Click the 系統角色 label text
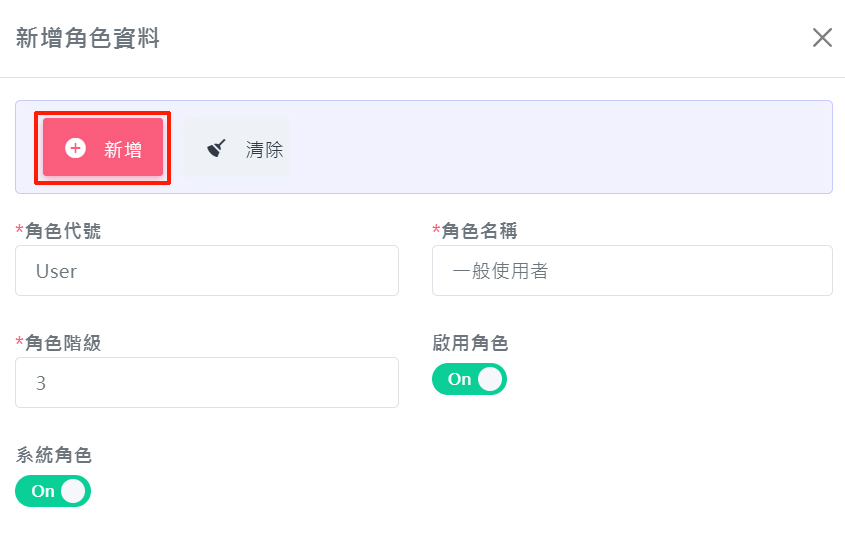Image resolution: width=845 pixels, height=559 pixels. coord(54,455)
